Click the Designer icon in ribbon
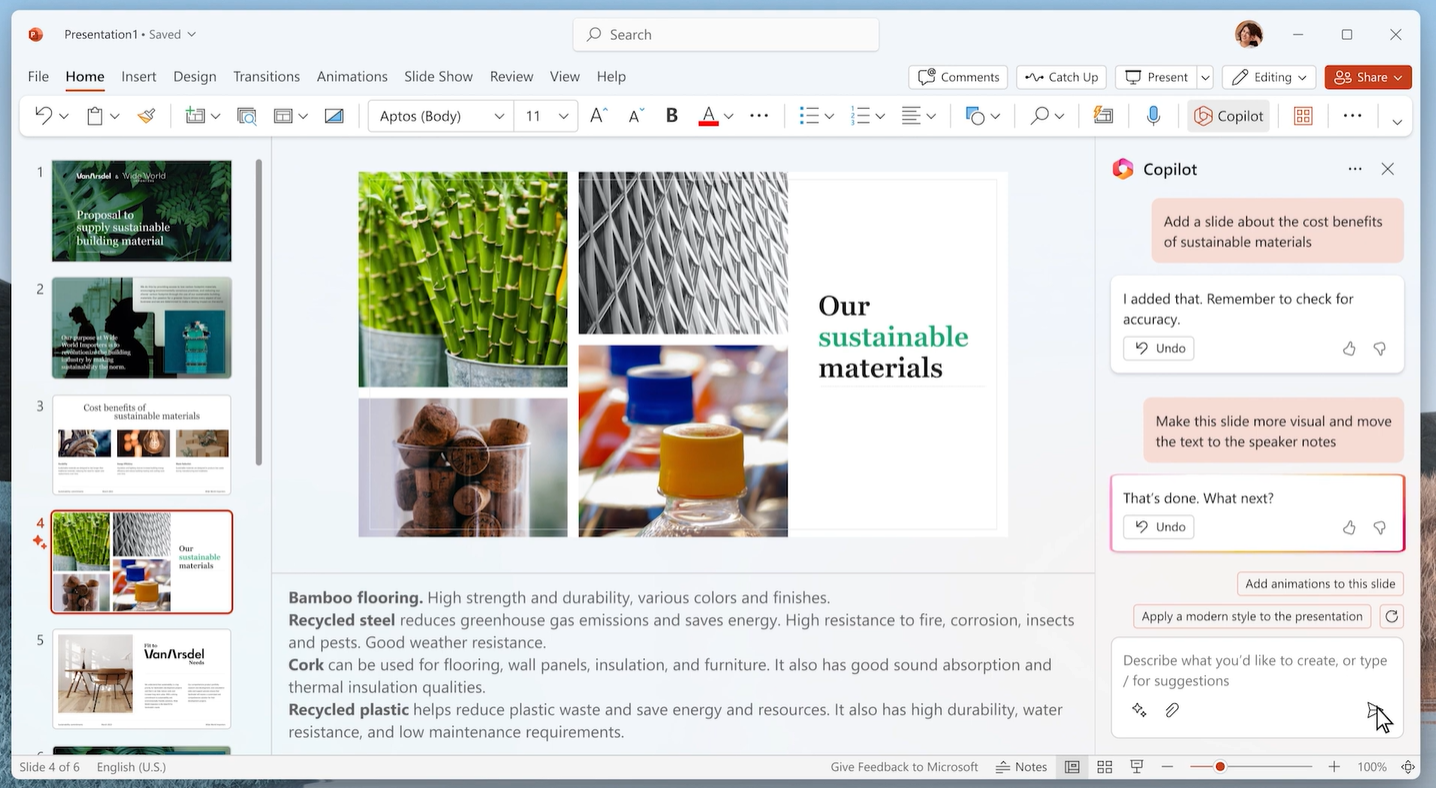Viewport: 1436px width, 788px height. [x=1103, y=116]
